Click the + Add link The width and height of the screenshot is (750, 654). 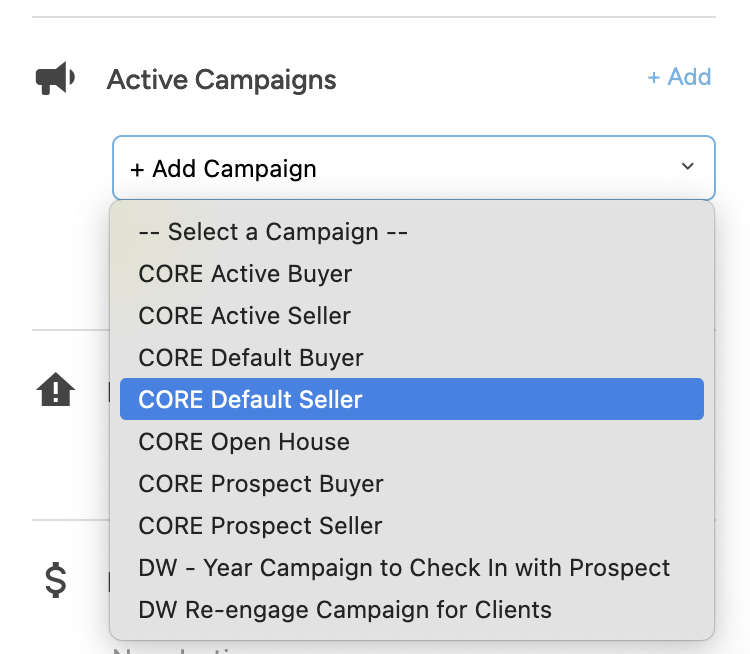click(679, 77)
